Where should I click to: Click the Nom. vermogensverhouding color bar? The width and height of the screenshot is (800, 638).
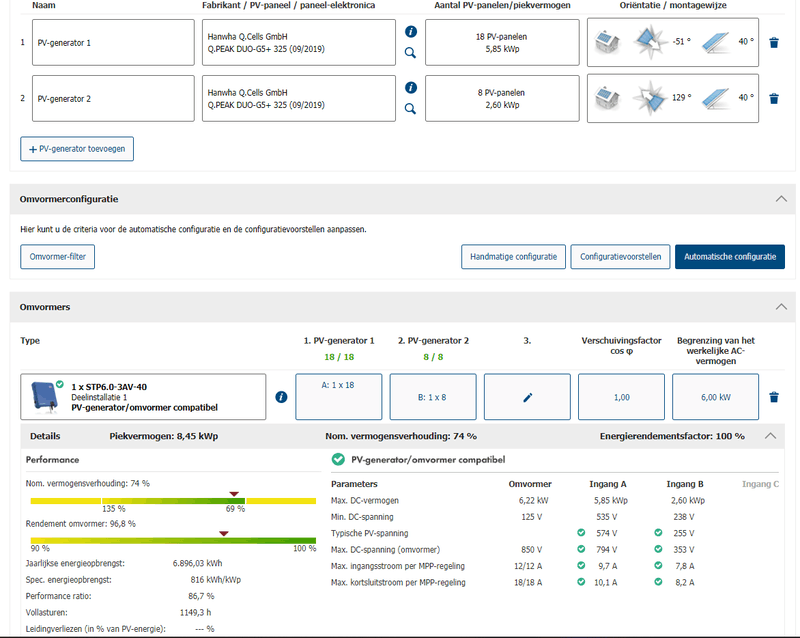(173, 500)
